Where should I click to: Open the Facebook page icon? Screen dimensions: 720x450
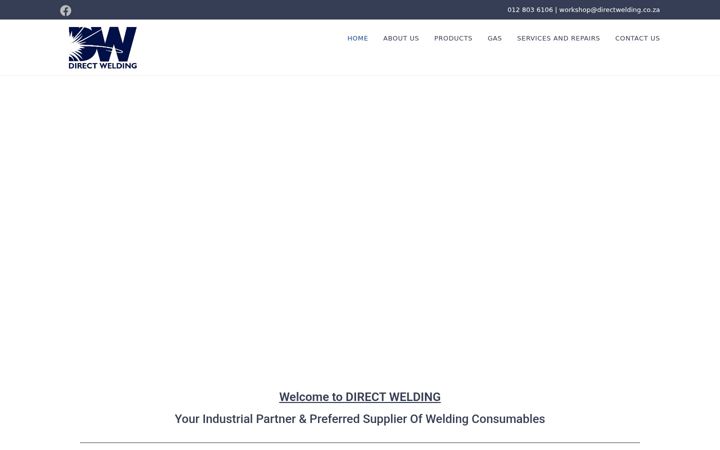(x=66, y=11)
